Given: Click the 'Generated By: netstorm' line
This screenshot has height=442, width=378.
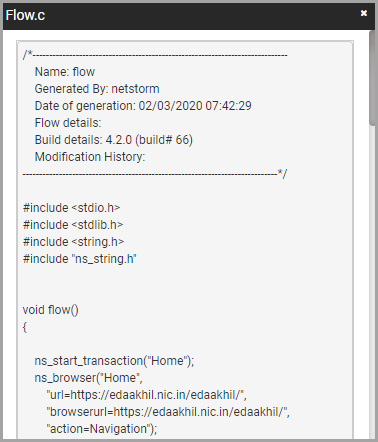Looking at the screenshot, I should tap(97, 89).
